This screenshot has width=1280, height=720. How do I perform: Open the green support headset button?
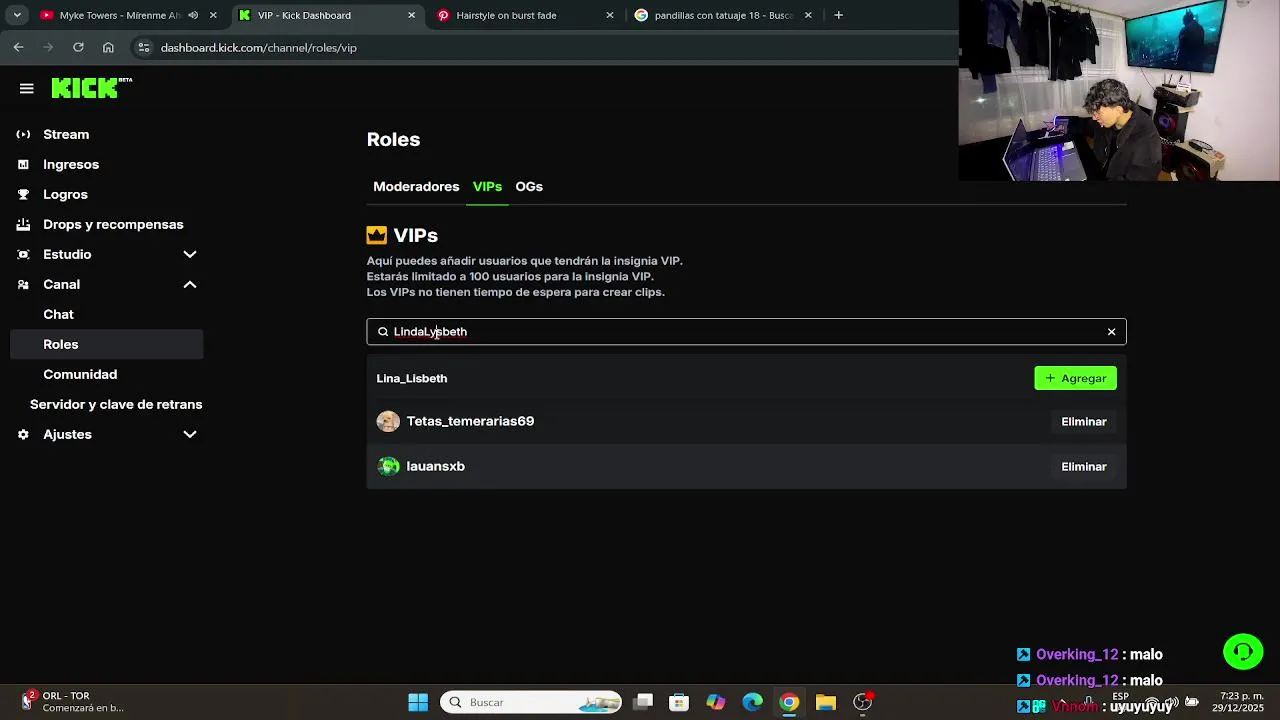pos(1243,652)
